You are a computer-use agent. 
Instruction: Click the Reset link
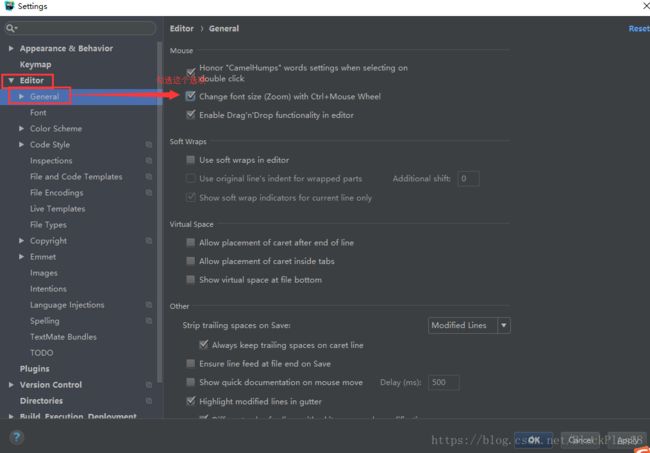[x=639, y=29]
